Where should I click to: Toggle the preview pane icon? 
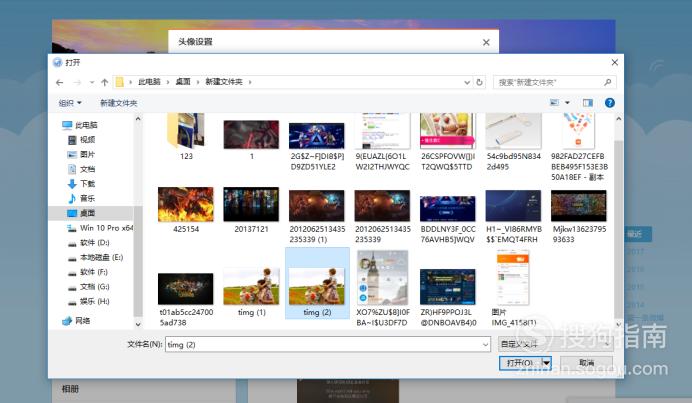[588, 103]
